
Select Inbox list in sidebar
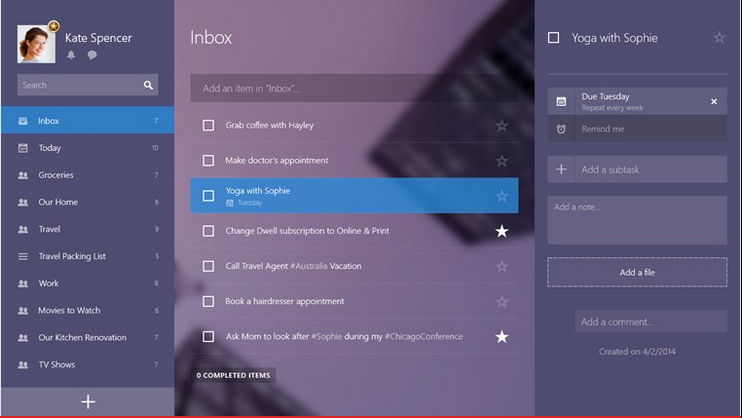click(88, 121)
